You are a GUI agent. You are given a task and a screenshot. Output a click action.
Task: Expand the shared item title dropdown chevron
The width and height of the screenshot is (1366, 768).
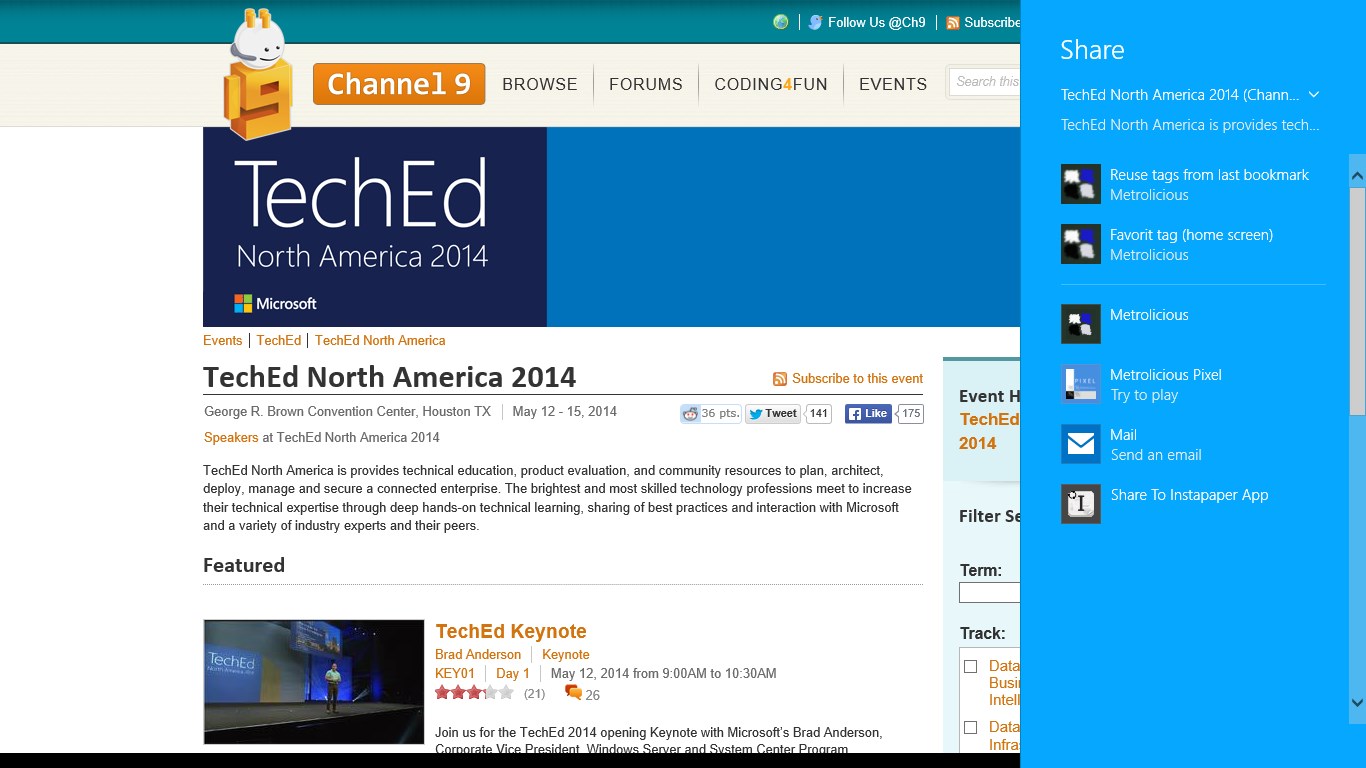(x=1314, y=95)
